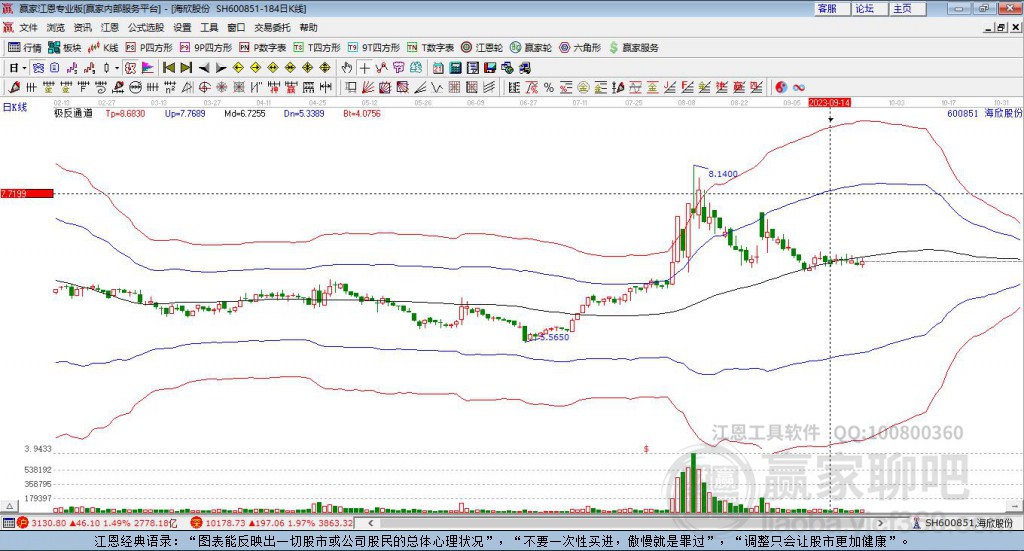Click the red target circle icon
1024x551 pixels.
click(x=204, y=87)
